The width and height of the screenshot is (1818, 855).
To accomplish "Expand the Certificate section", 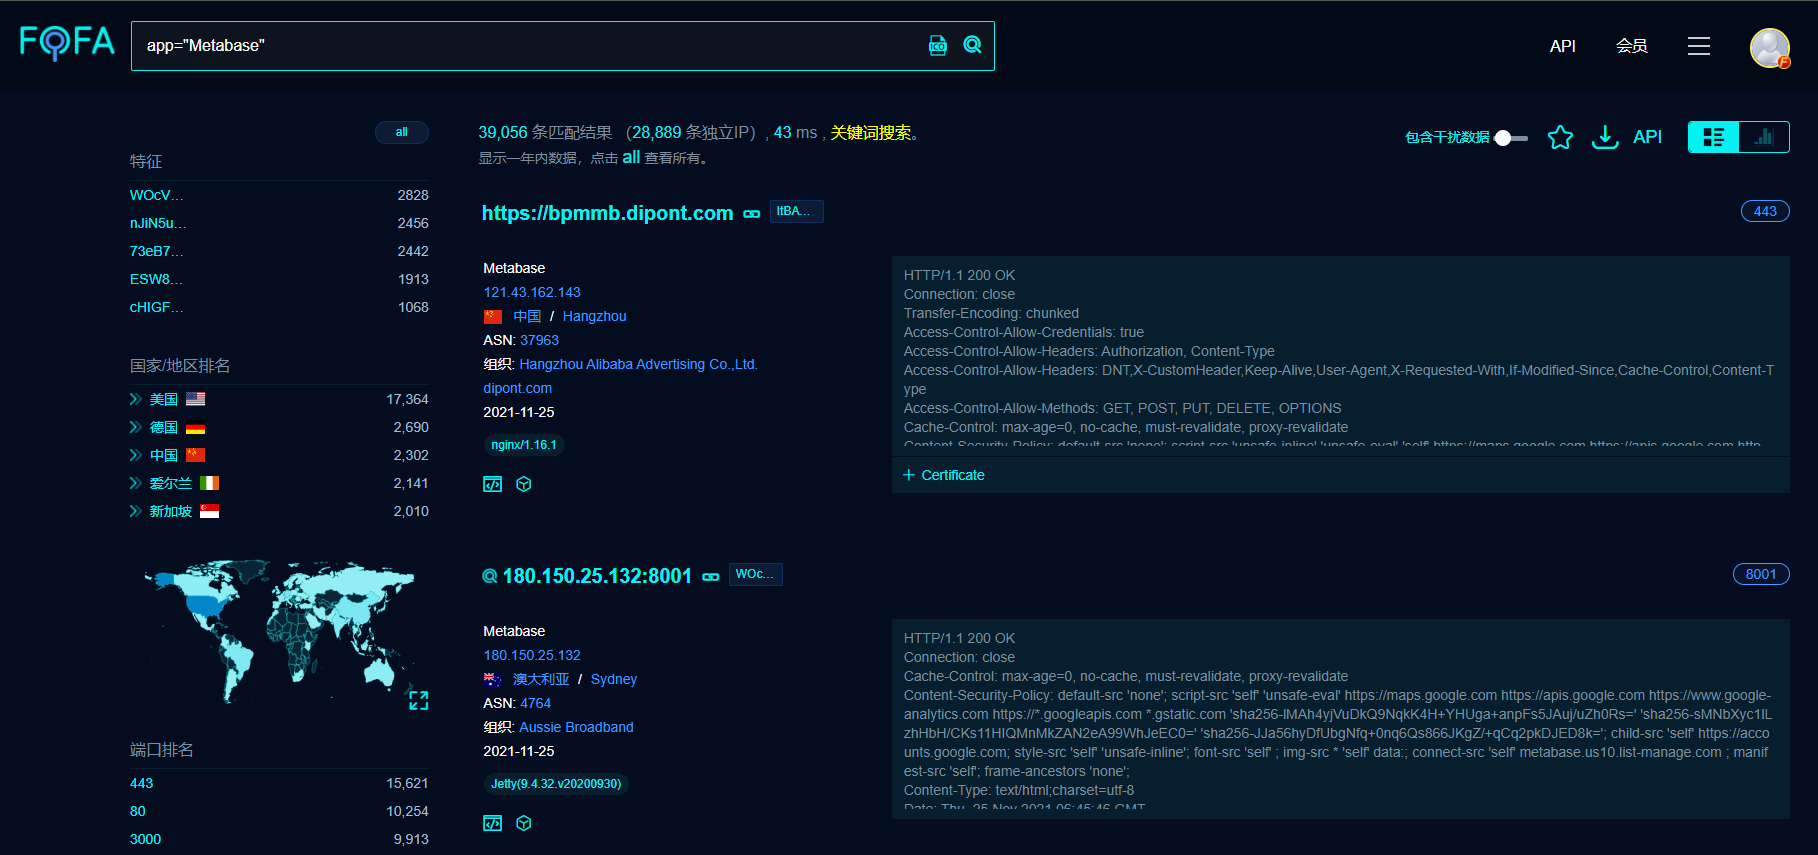I will pos(944,475).
